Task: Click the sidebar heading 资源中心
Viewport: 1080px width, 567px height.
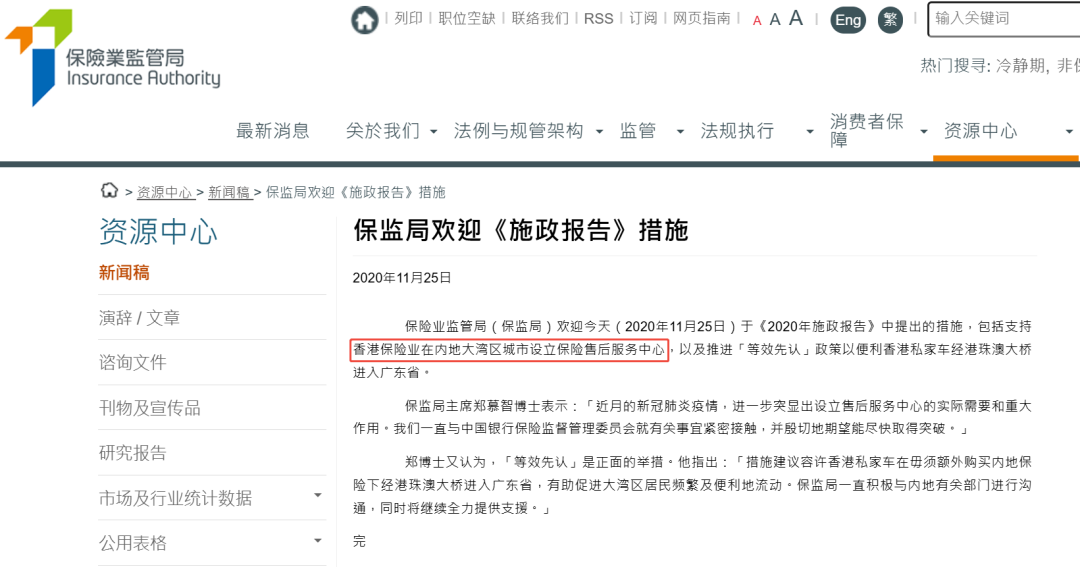Action: pyautogui.click(x=158, y=231)
